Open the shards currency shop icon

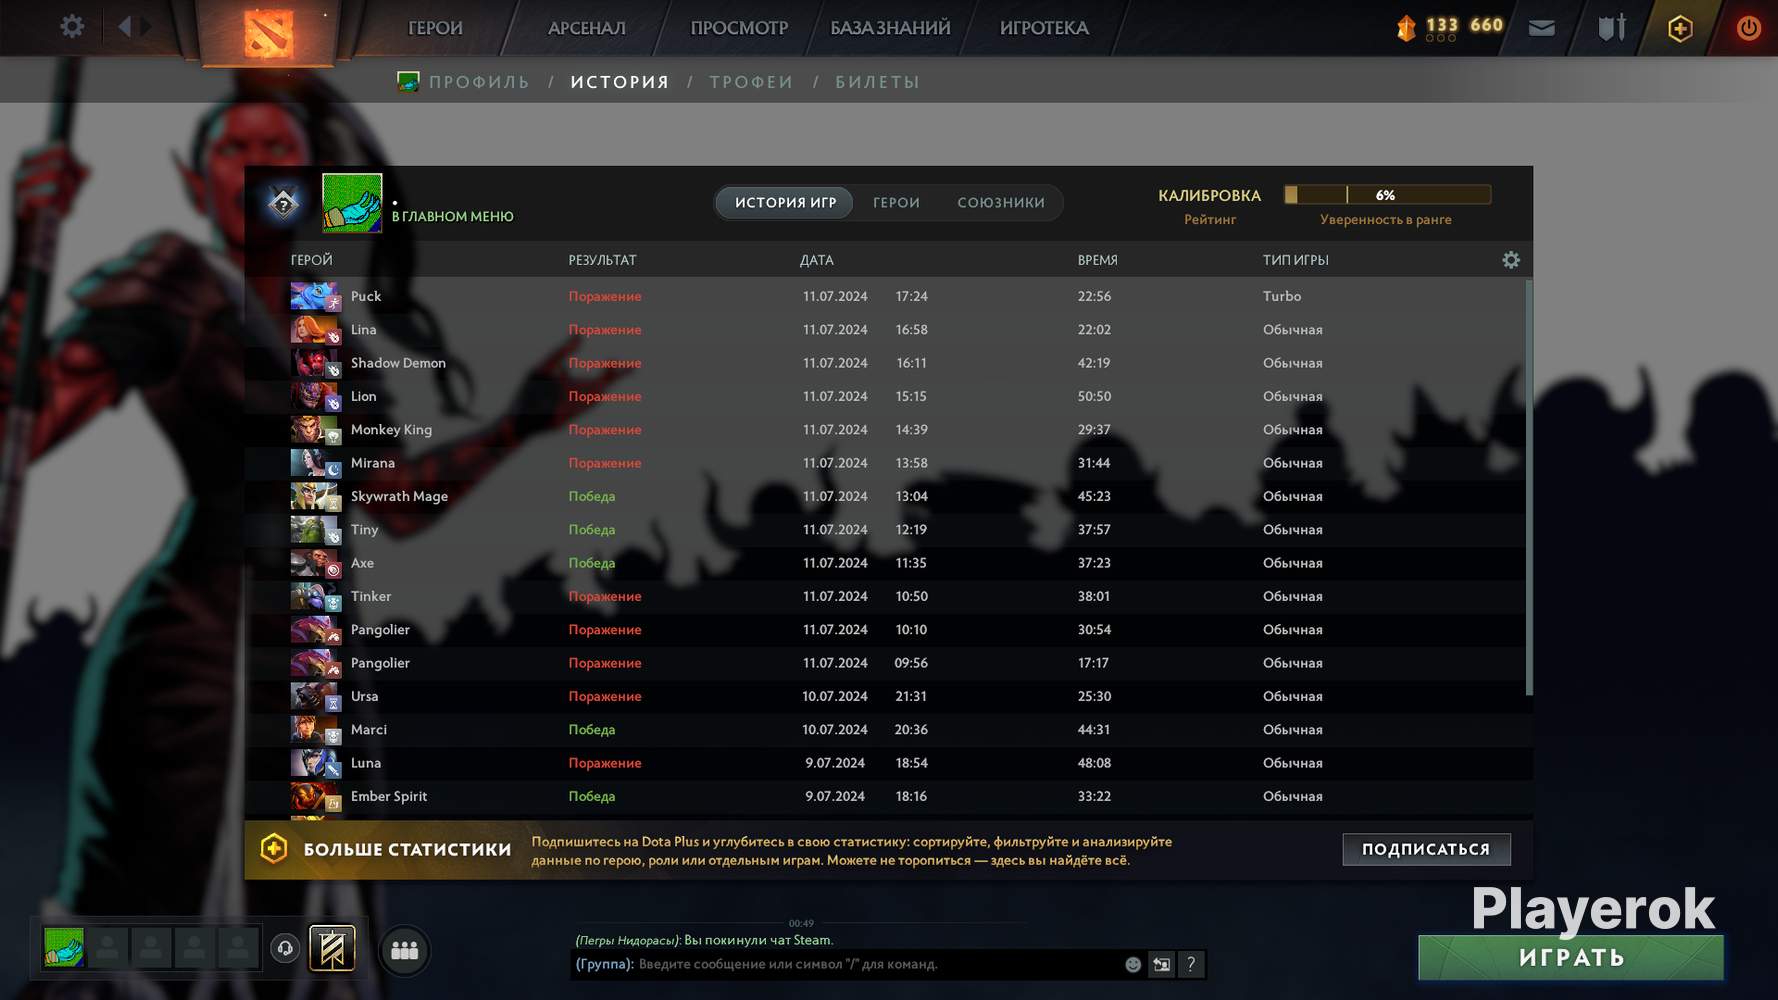tap(1406, 28)
